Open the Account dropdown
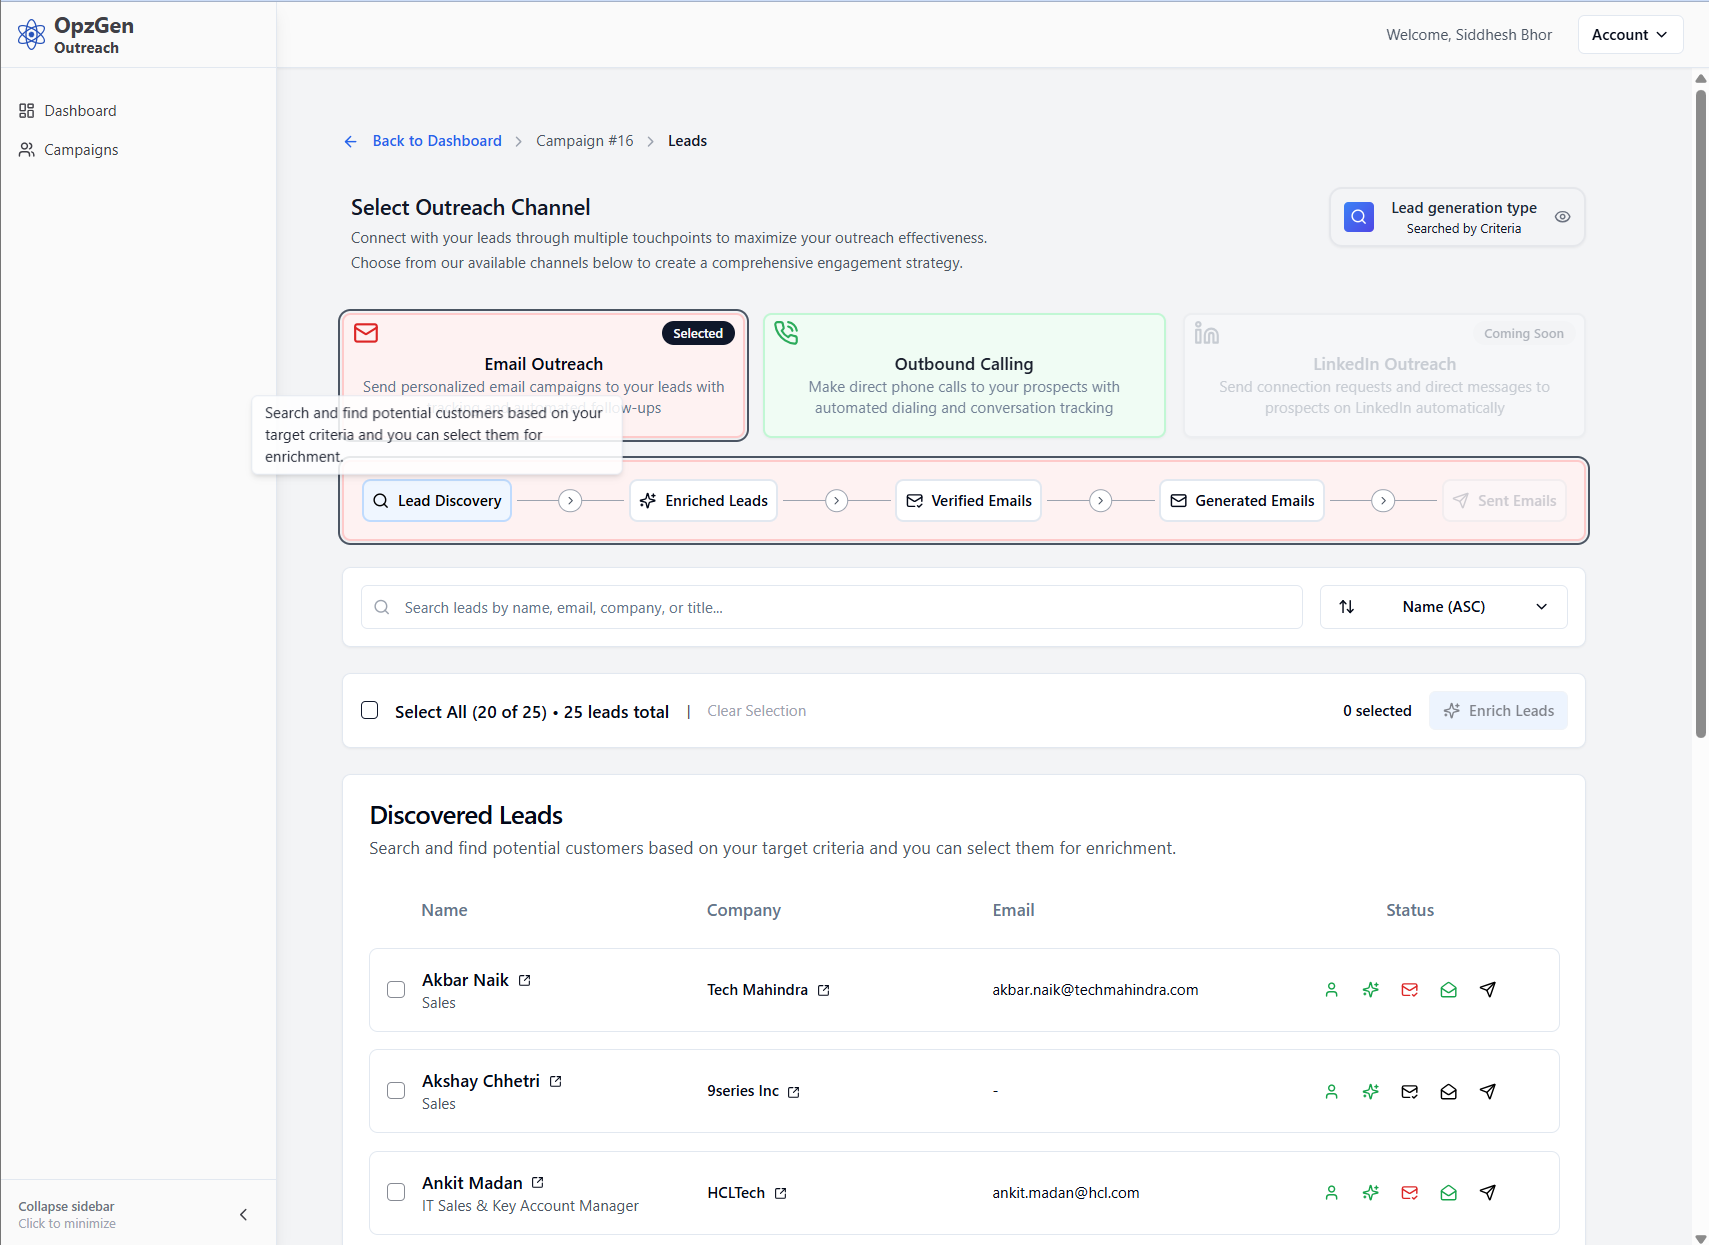Image resolution: width=1709 pixels, height=1245 pixels. pos(1630,35)
